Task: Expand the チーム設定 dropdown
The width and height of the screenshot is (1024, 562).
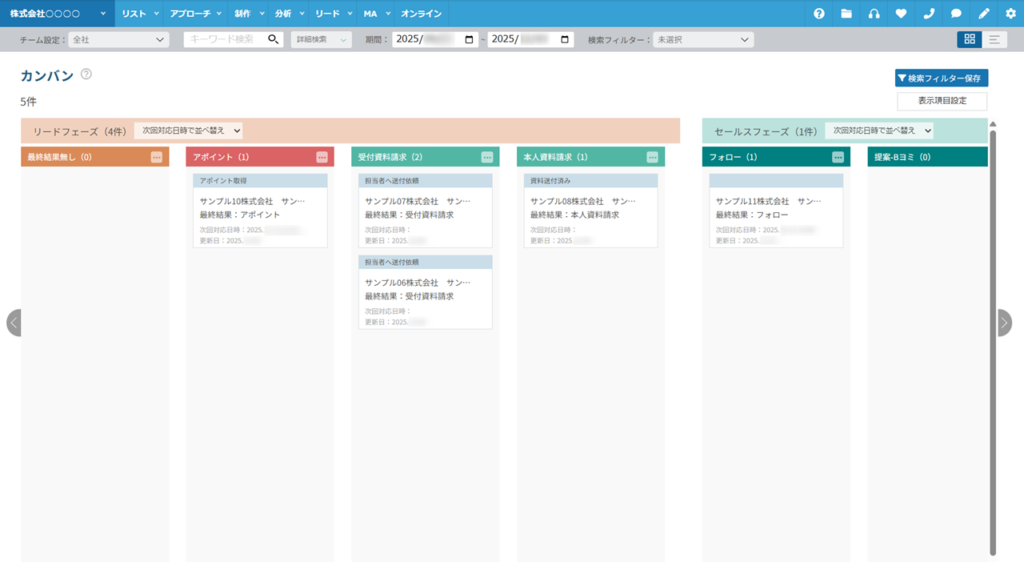Action: tap(118, 39)
